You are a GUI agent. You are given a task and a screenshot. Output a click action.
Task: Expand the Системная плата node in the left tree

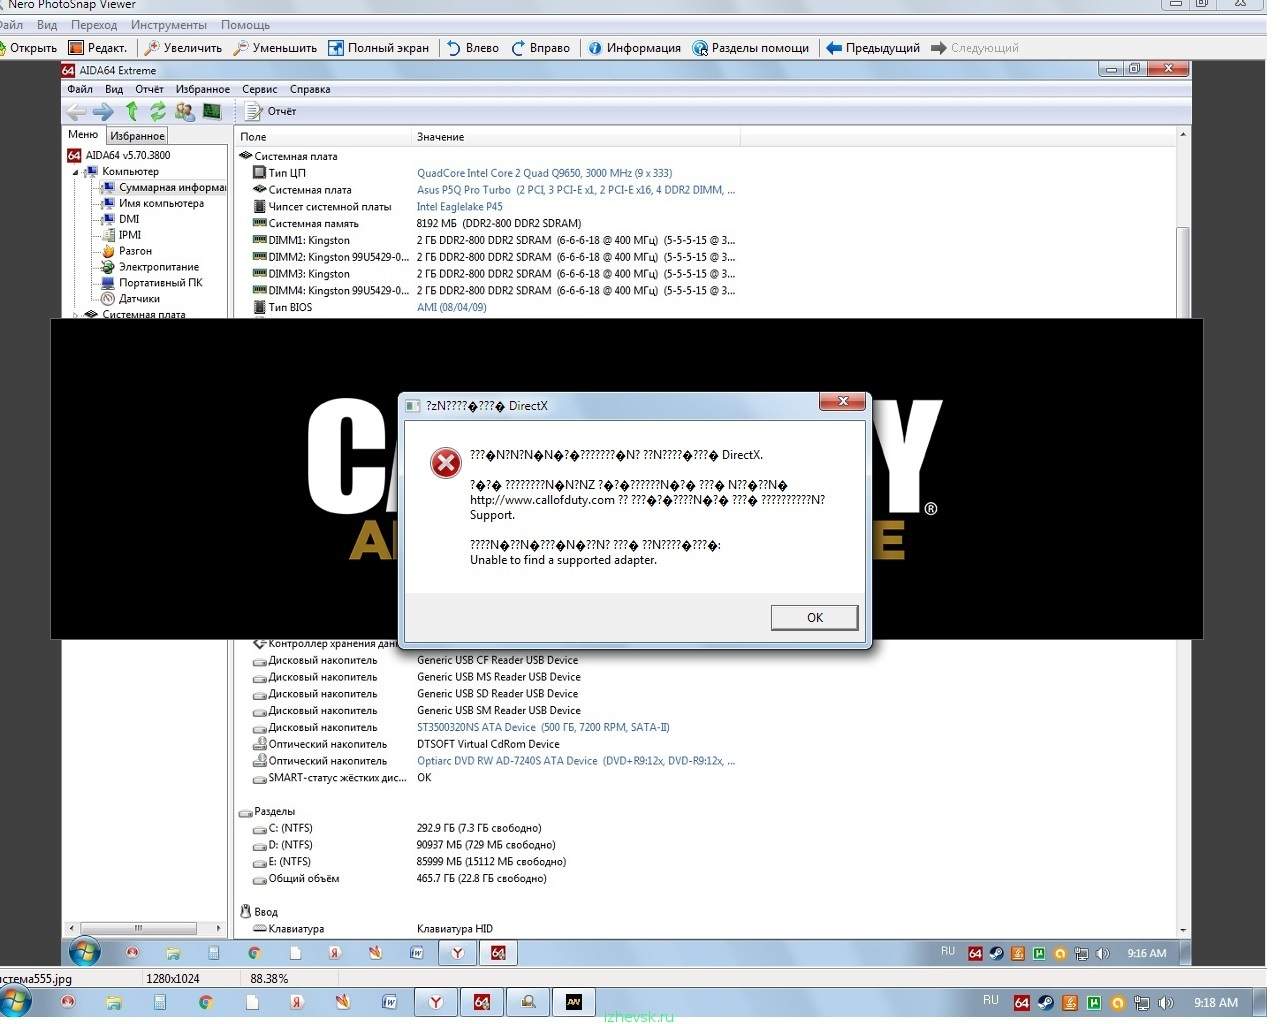click(x=76, y=315)
